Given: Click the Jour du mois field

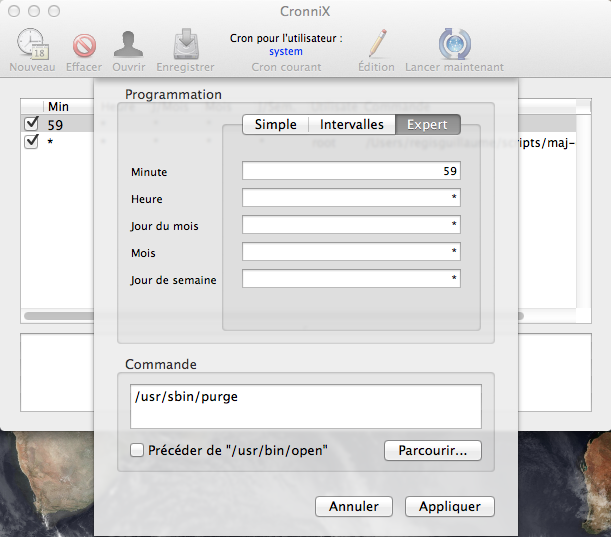Looking at the screenshot, I should pos(351,224).
